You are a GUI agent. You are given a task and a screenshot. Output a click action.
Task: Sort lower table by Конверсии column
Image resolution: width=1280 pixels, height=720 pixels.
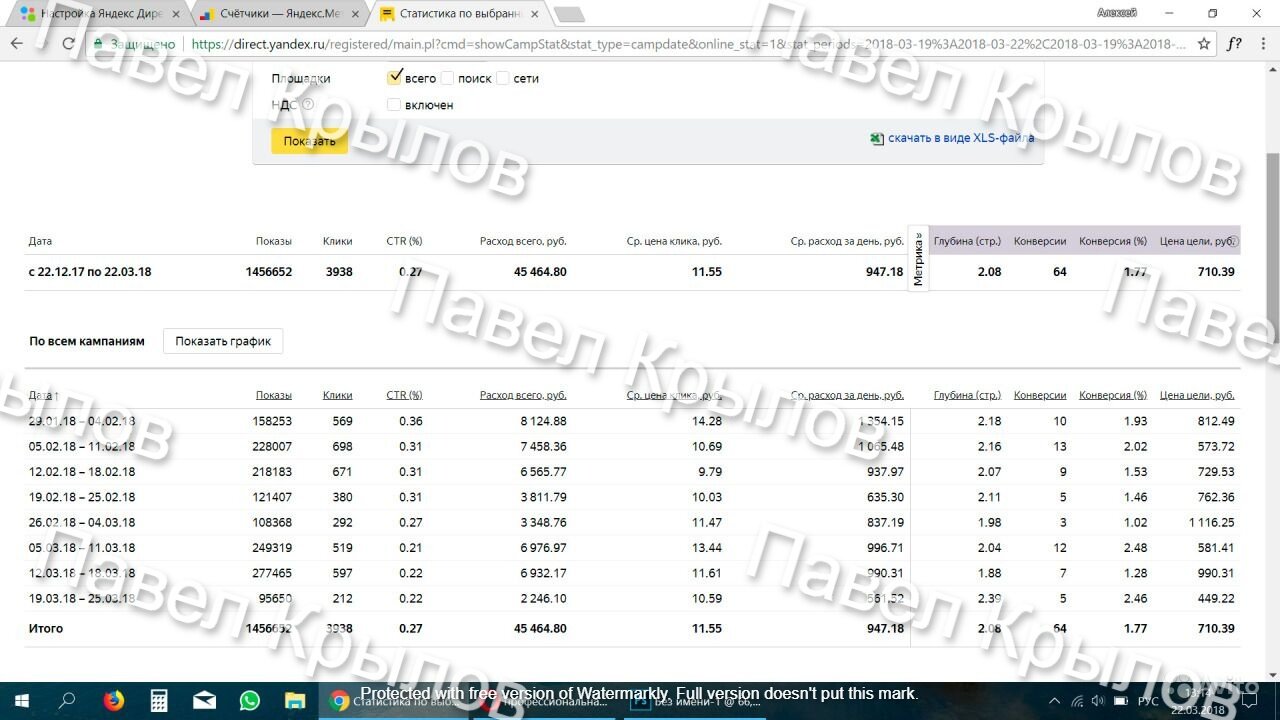tap(1040, 395)
